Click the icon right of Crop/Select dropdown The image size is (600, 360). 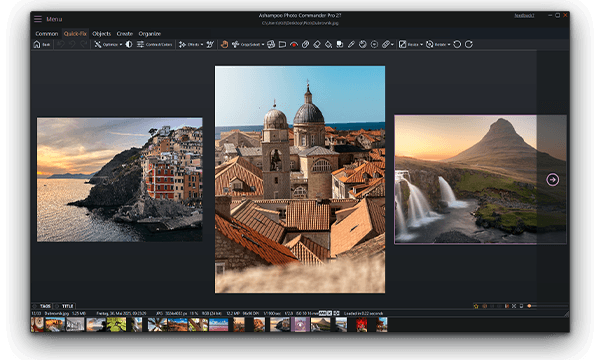(x=271, y=44)
